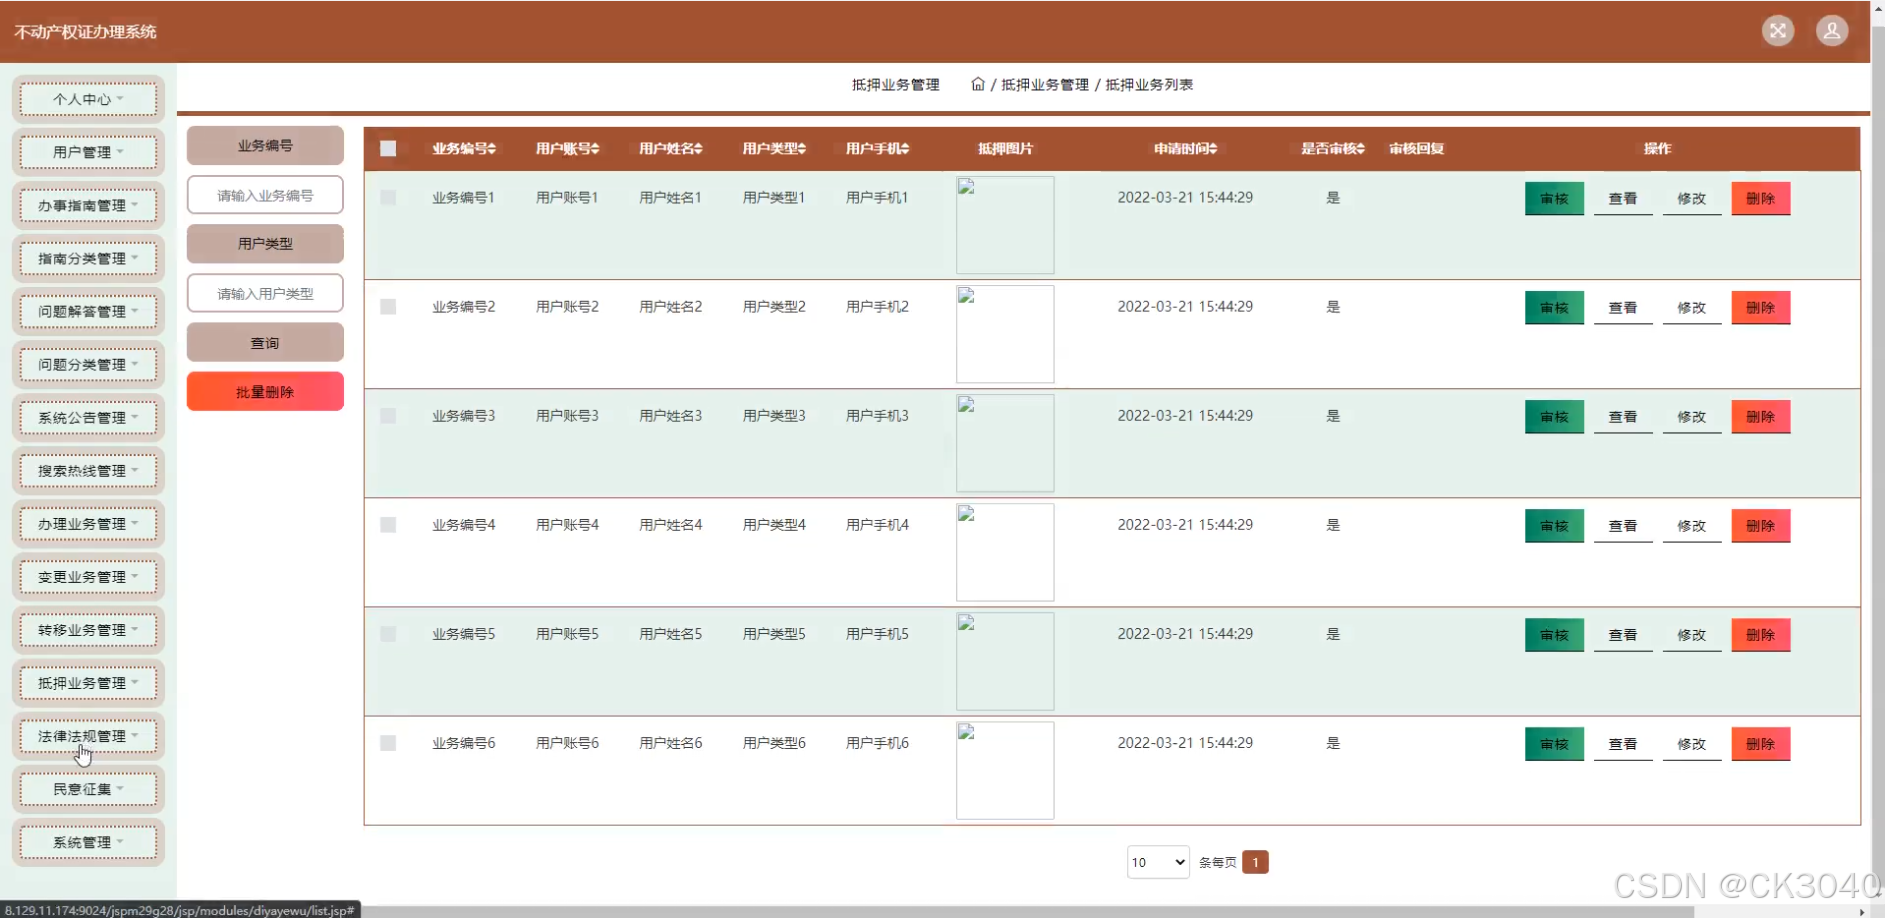1885x918 pixels.
Task: Click 修改 for 业务编号3 row
Action: tap(1692, 416)
